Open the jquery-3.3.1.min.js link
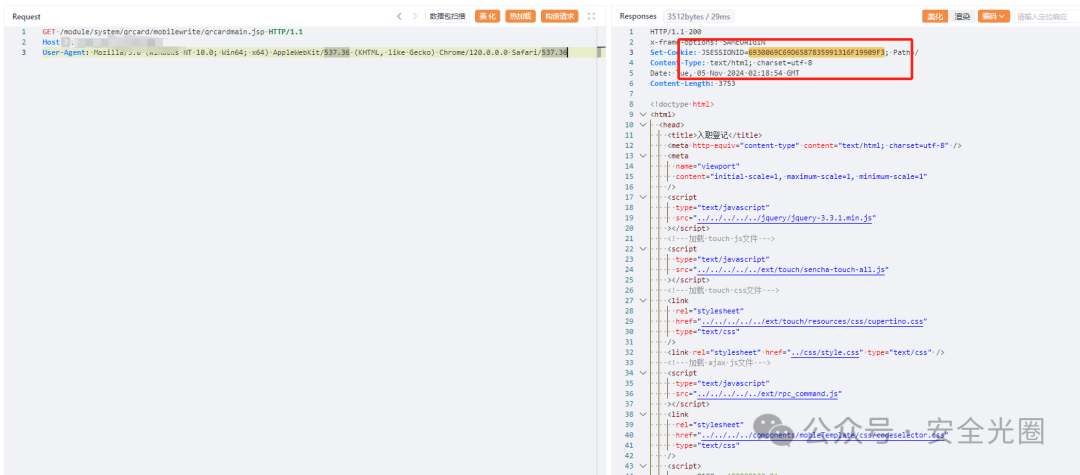 click(x=787, y=218)
